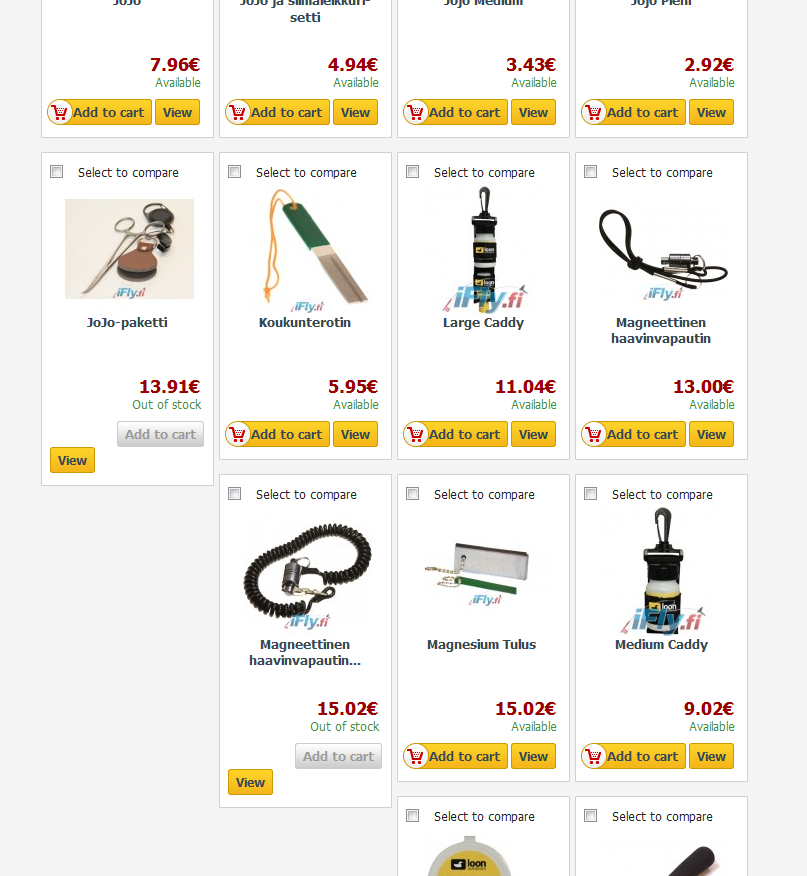The height and width of the screenshot is (876, 807).
Task: Click cart icon for Medium Caddy
Action: pyautogui.click(x=594, y=756)
